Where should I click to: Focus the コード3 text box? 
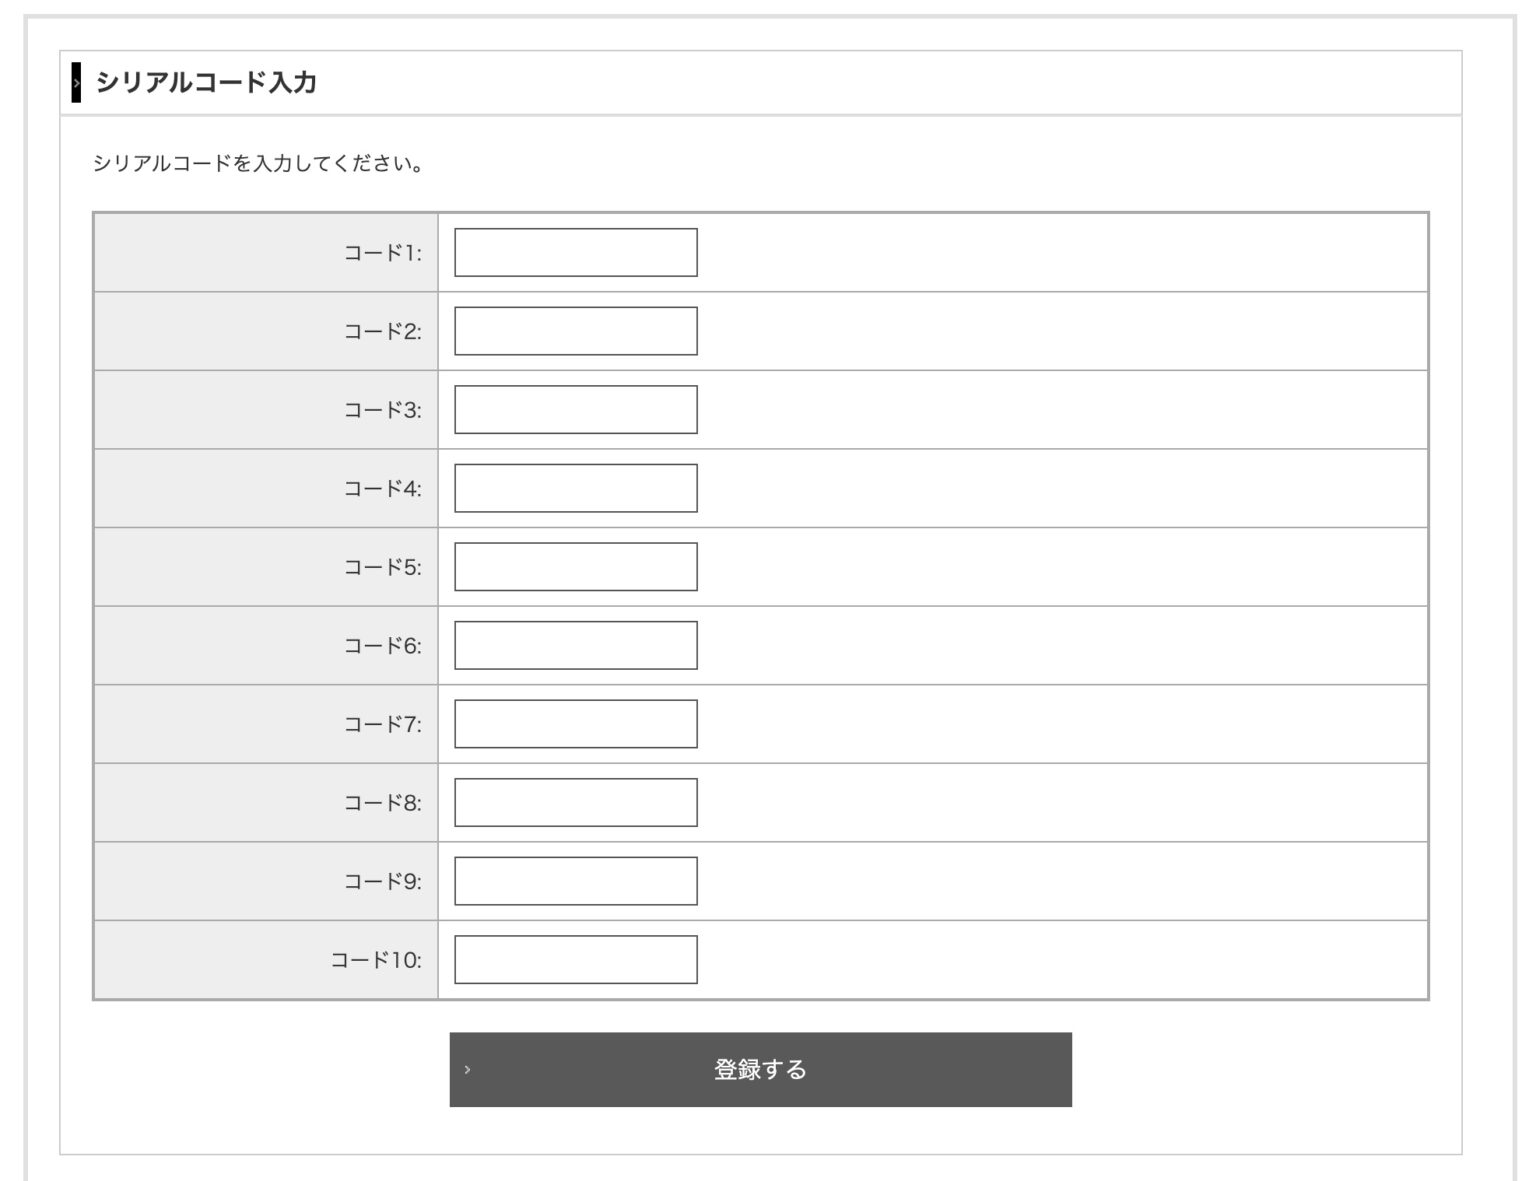pyautogui.click(x=575, y=410)
